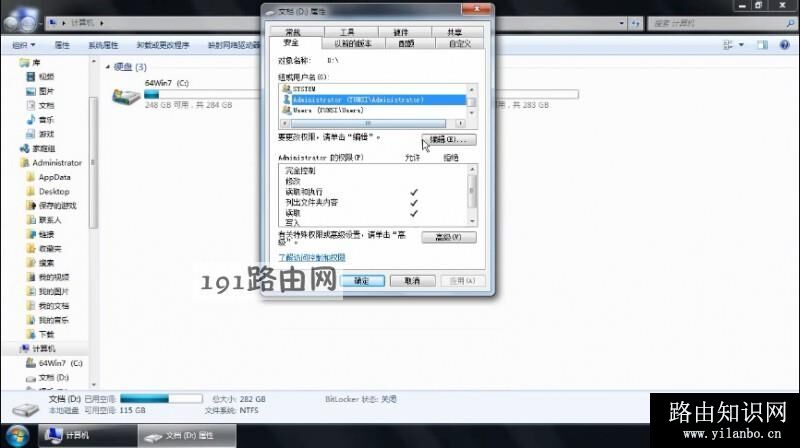Open the 64Win7 (C:) drive icon
Viewport: 800px width, 448px height.
click(x=126, y=95)
